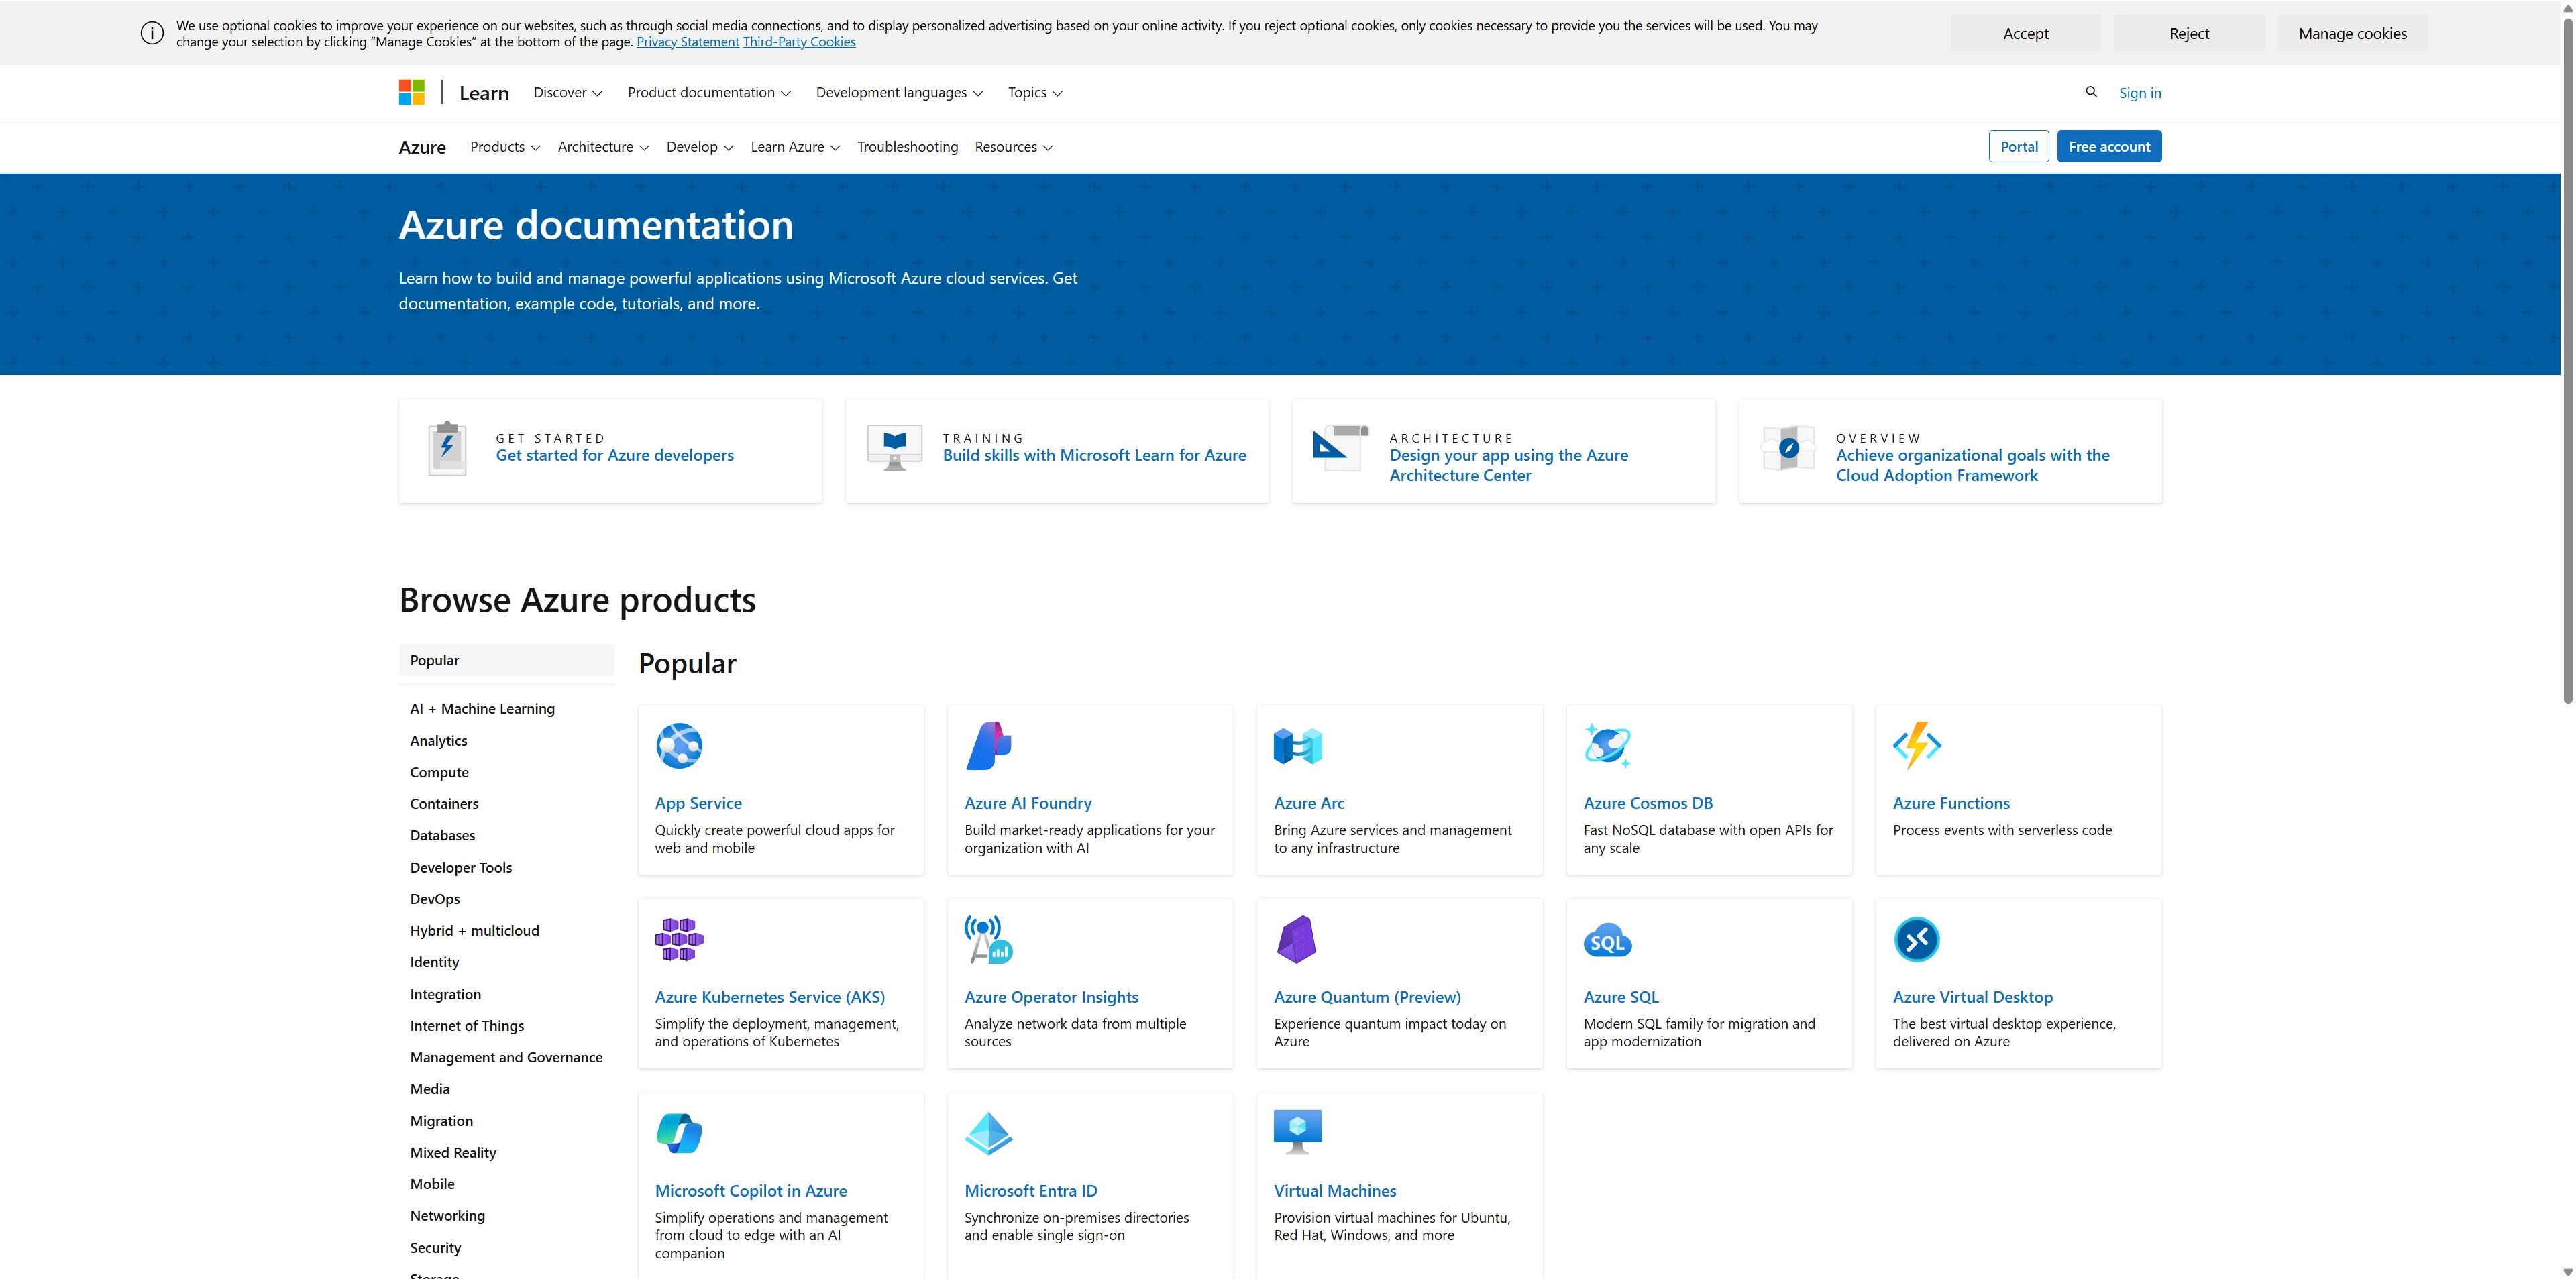Click the App Service globe icon

point(679,745)
